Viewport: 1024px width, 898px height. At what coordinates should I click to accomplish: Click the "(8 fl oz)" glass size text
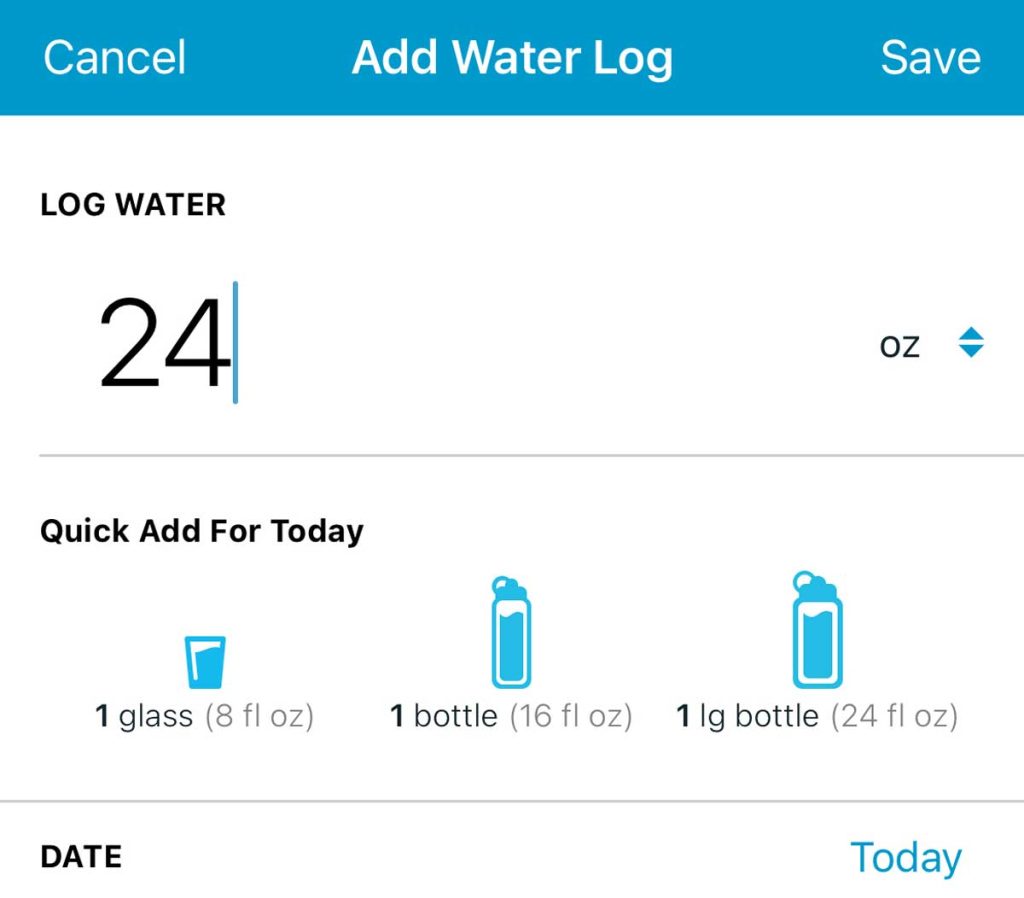[x=260, y=717]
